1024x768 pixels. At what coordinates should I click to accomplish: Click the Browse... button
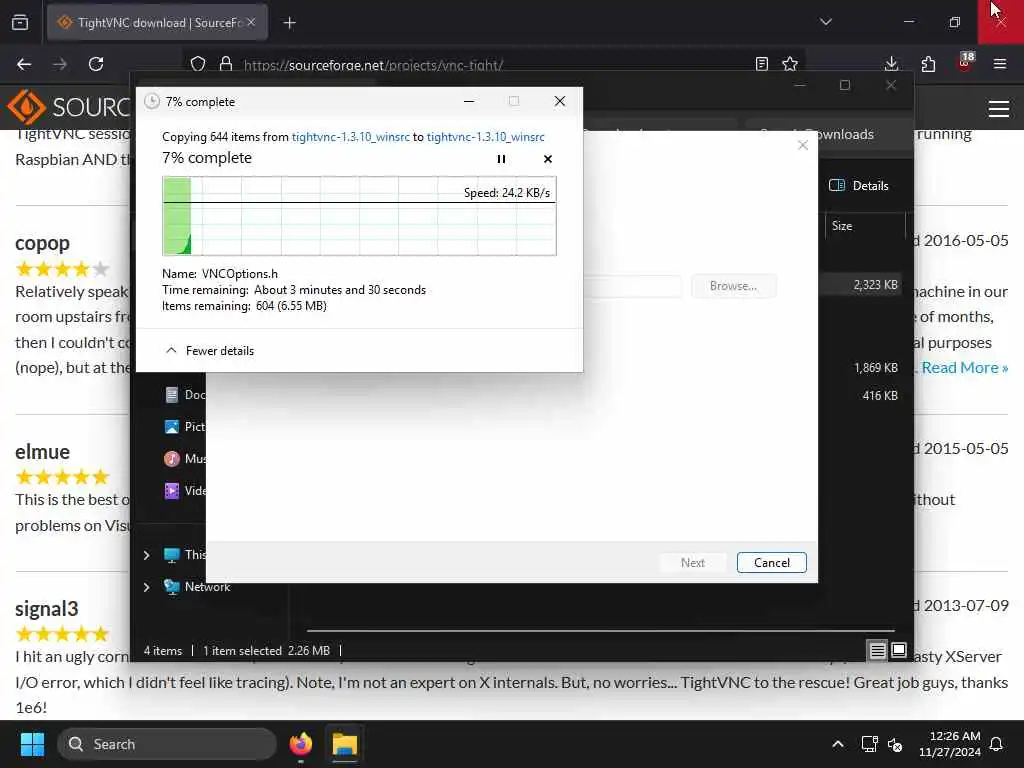tap(733, 285)
